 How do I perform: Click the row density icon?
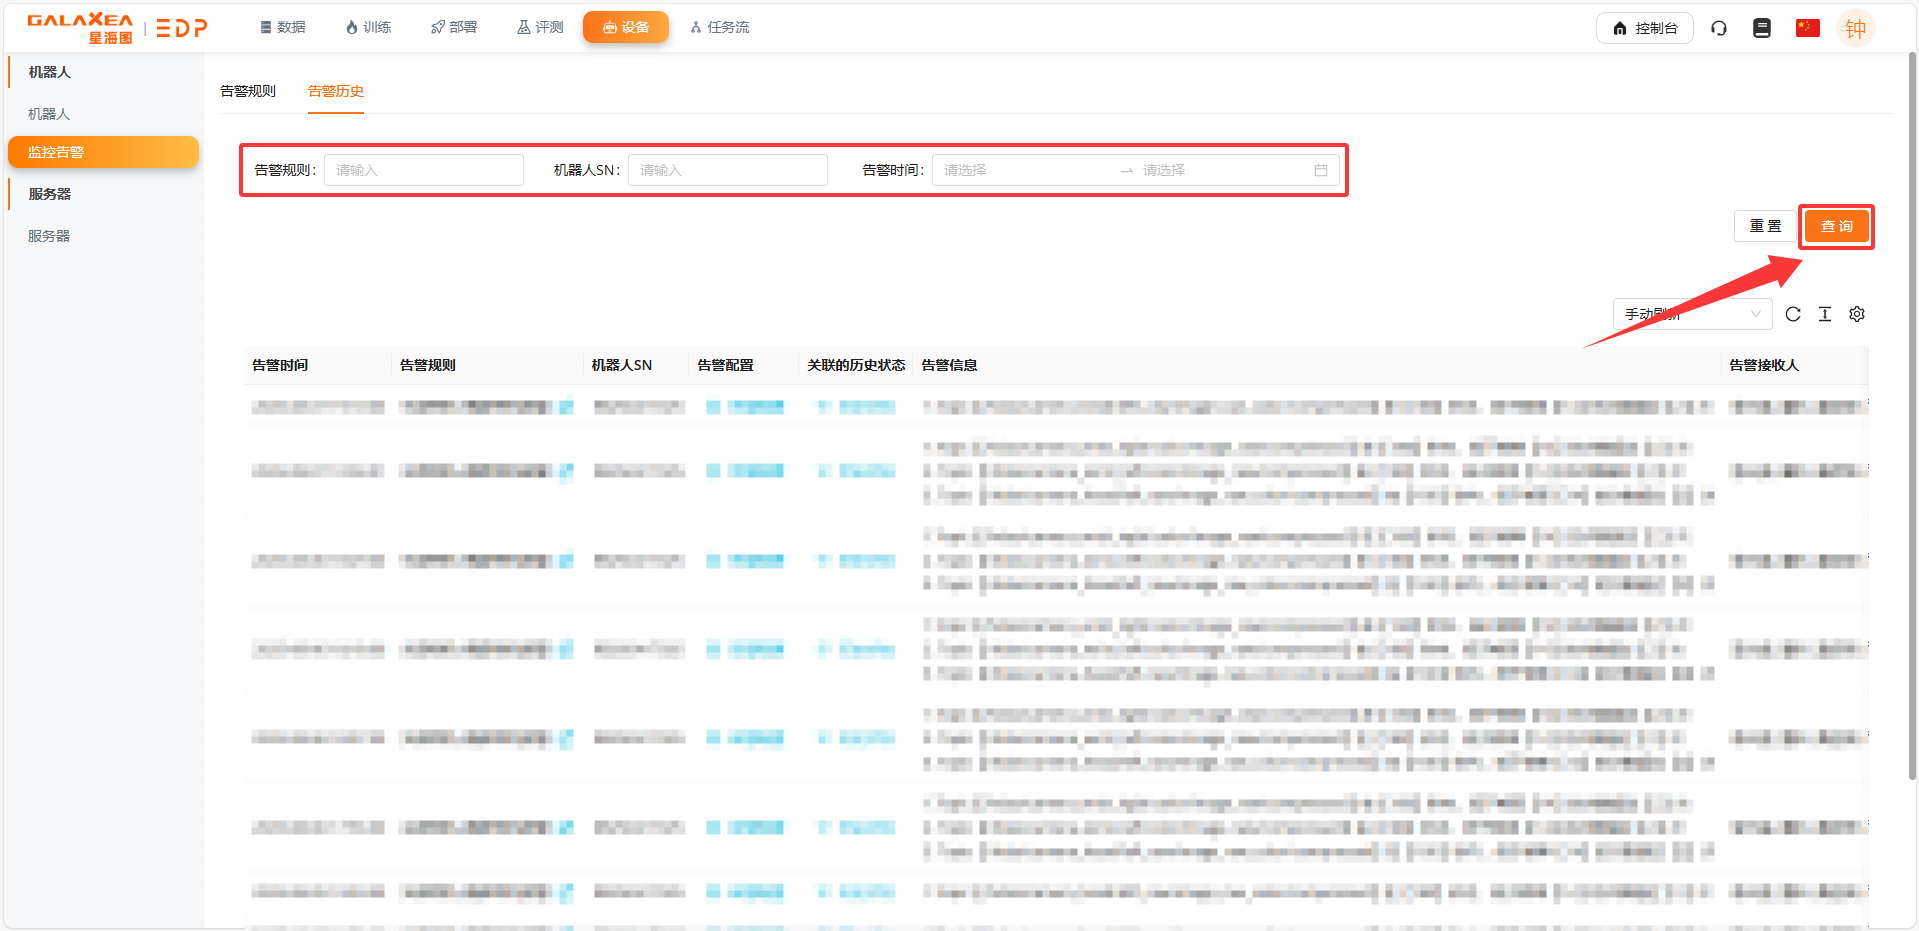click(x=1825, y=314)
